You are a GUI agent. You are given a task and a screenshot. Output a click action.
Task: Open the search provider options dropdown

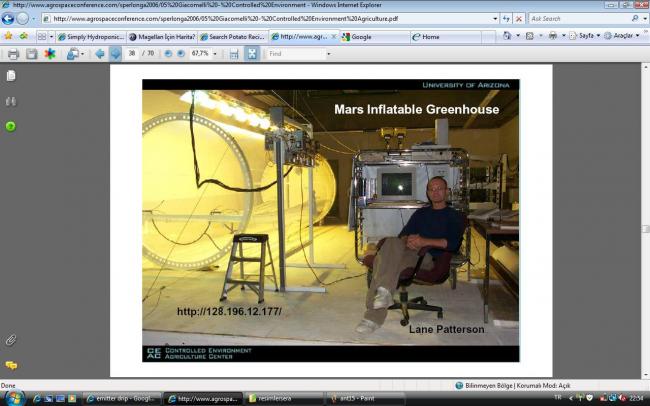pos(645,19)
